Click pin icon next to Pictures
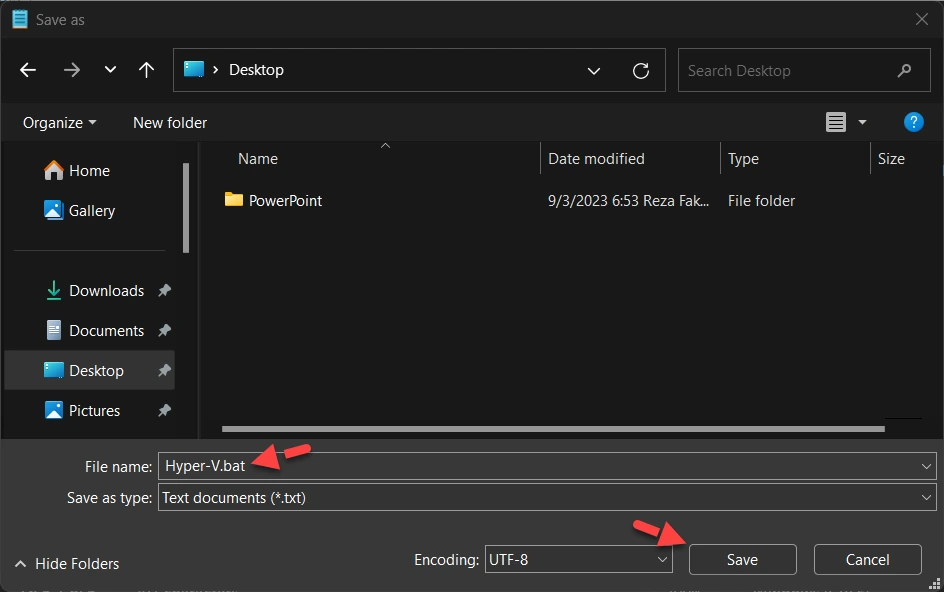Viewport: 944px width, 592px height. [164, 411]
